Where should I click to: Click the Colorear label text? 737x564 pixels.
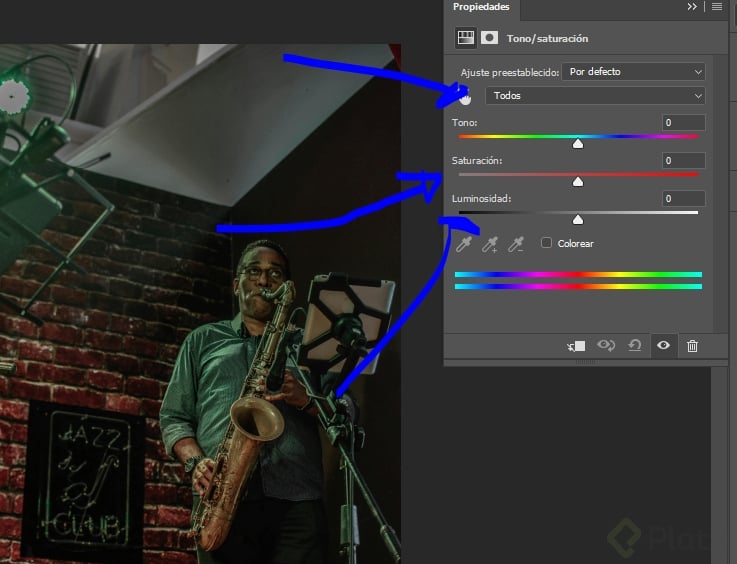575,243
